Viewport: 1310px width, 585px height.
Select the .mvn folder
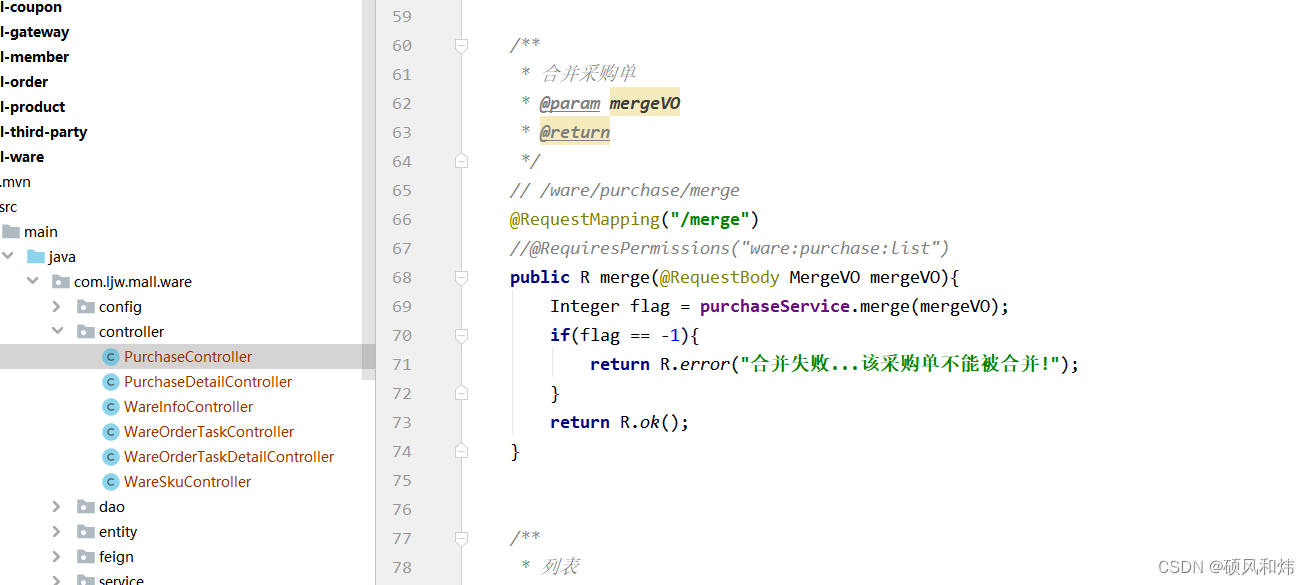pos(15,182)
